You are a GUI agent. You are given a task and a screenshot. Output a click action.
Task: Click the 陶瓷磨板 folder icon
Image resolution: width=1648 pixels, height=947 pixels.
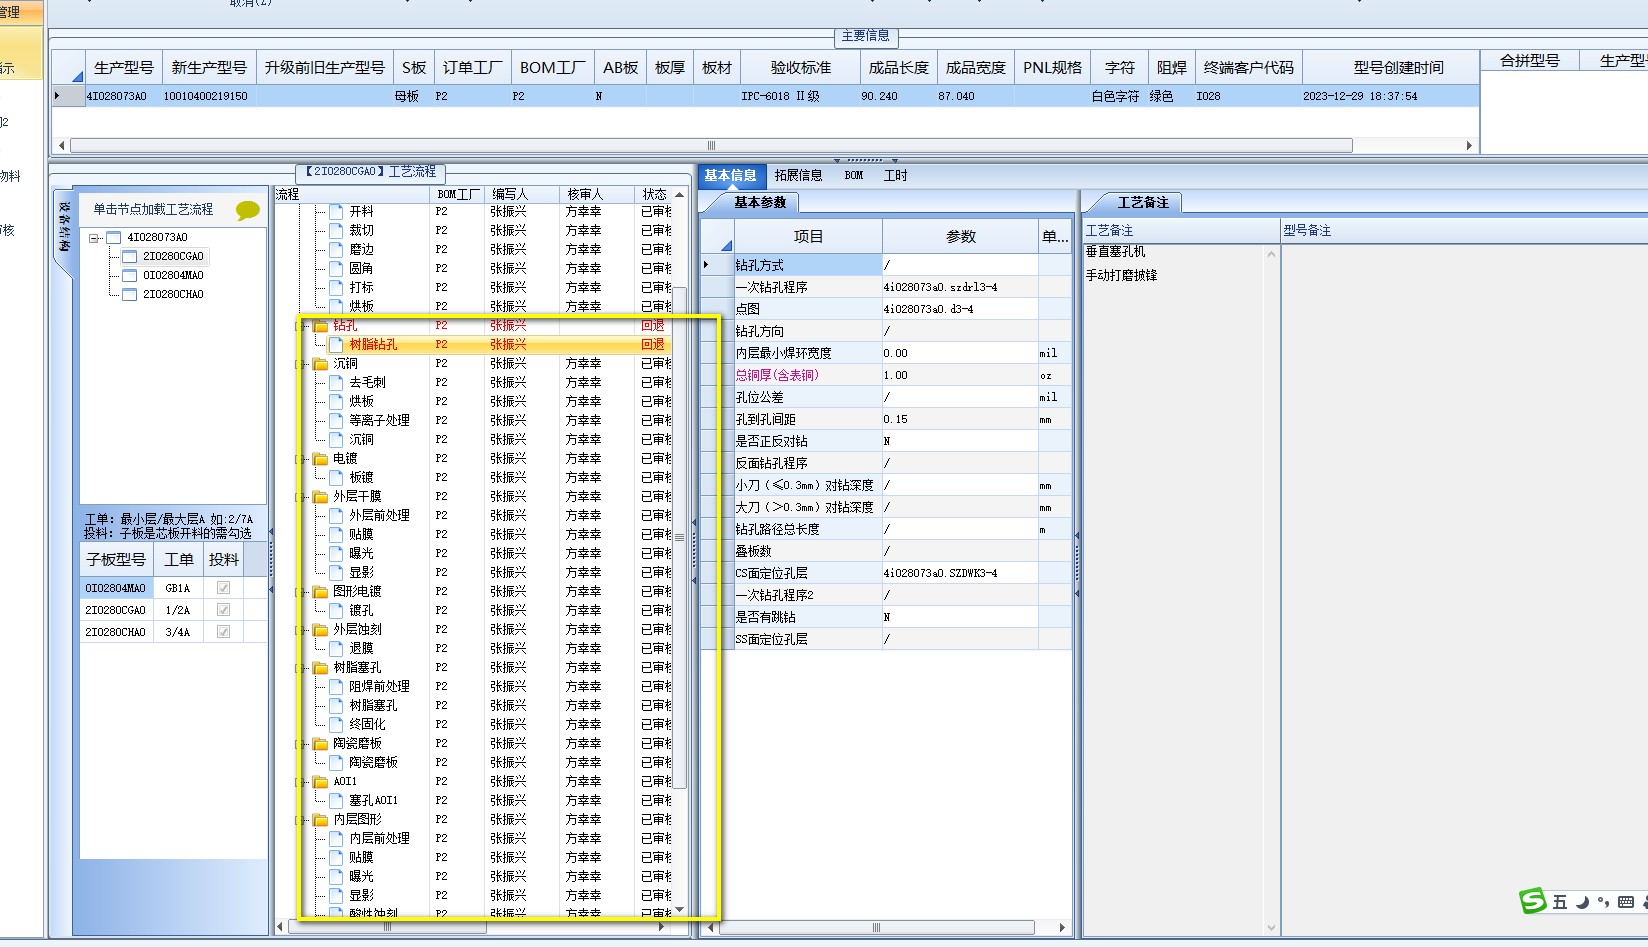(321, 744)
